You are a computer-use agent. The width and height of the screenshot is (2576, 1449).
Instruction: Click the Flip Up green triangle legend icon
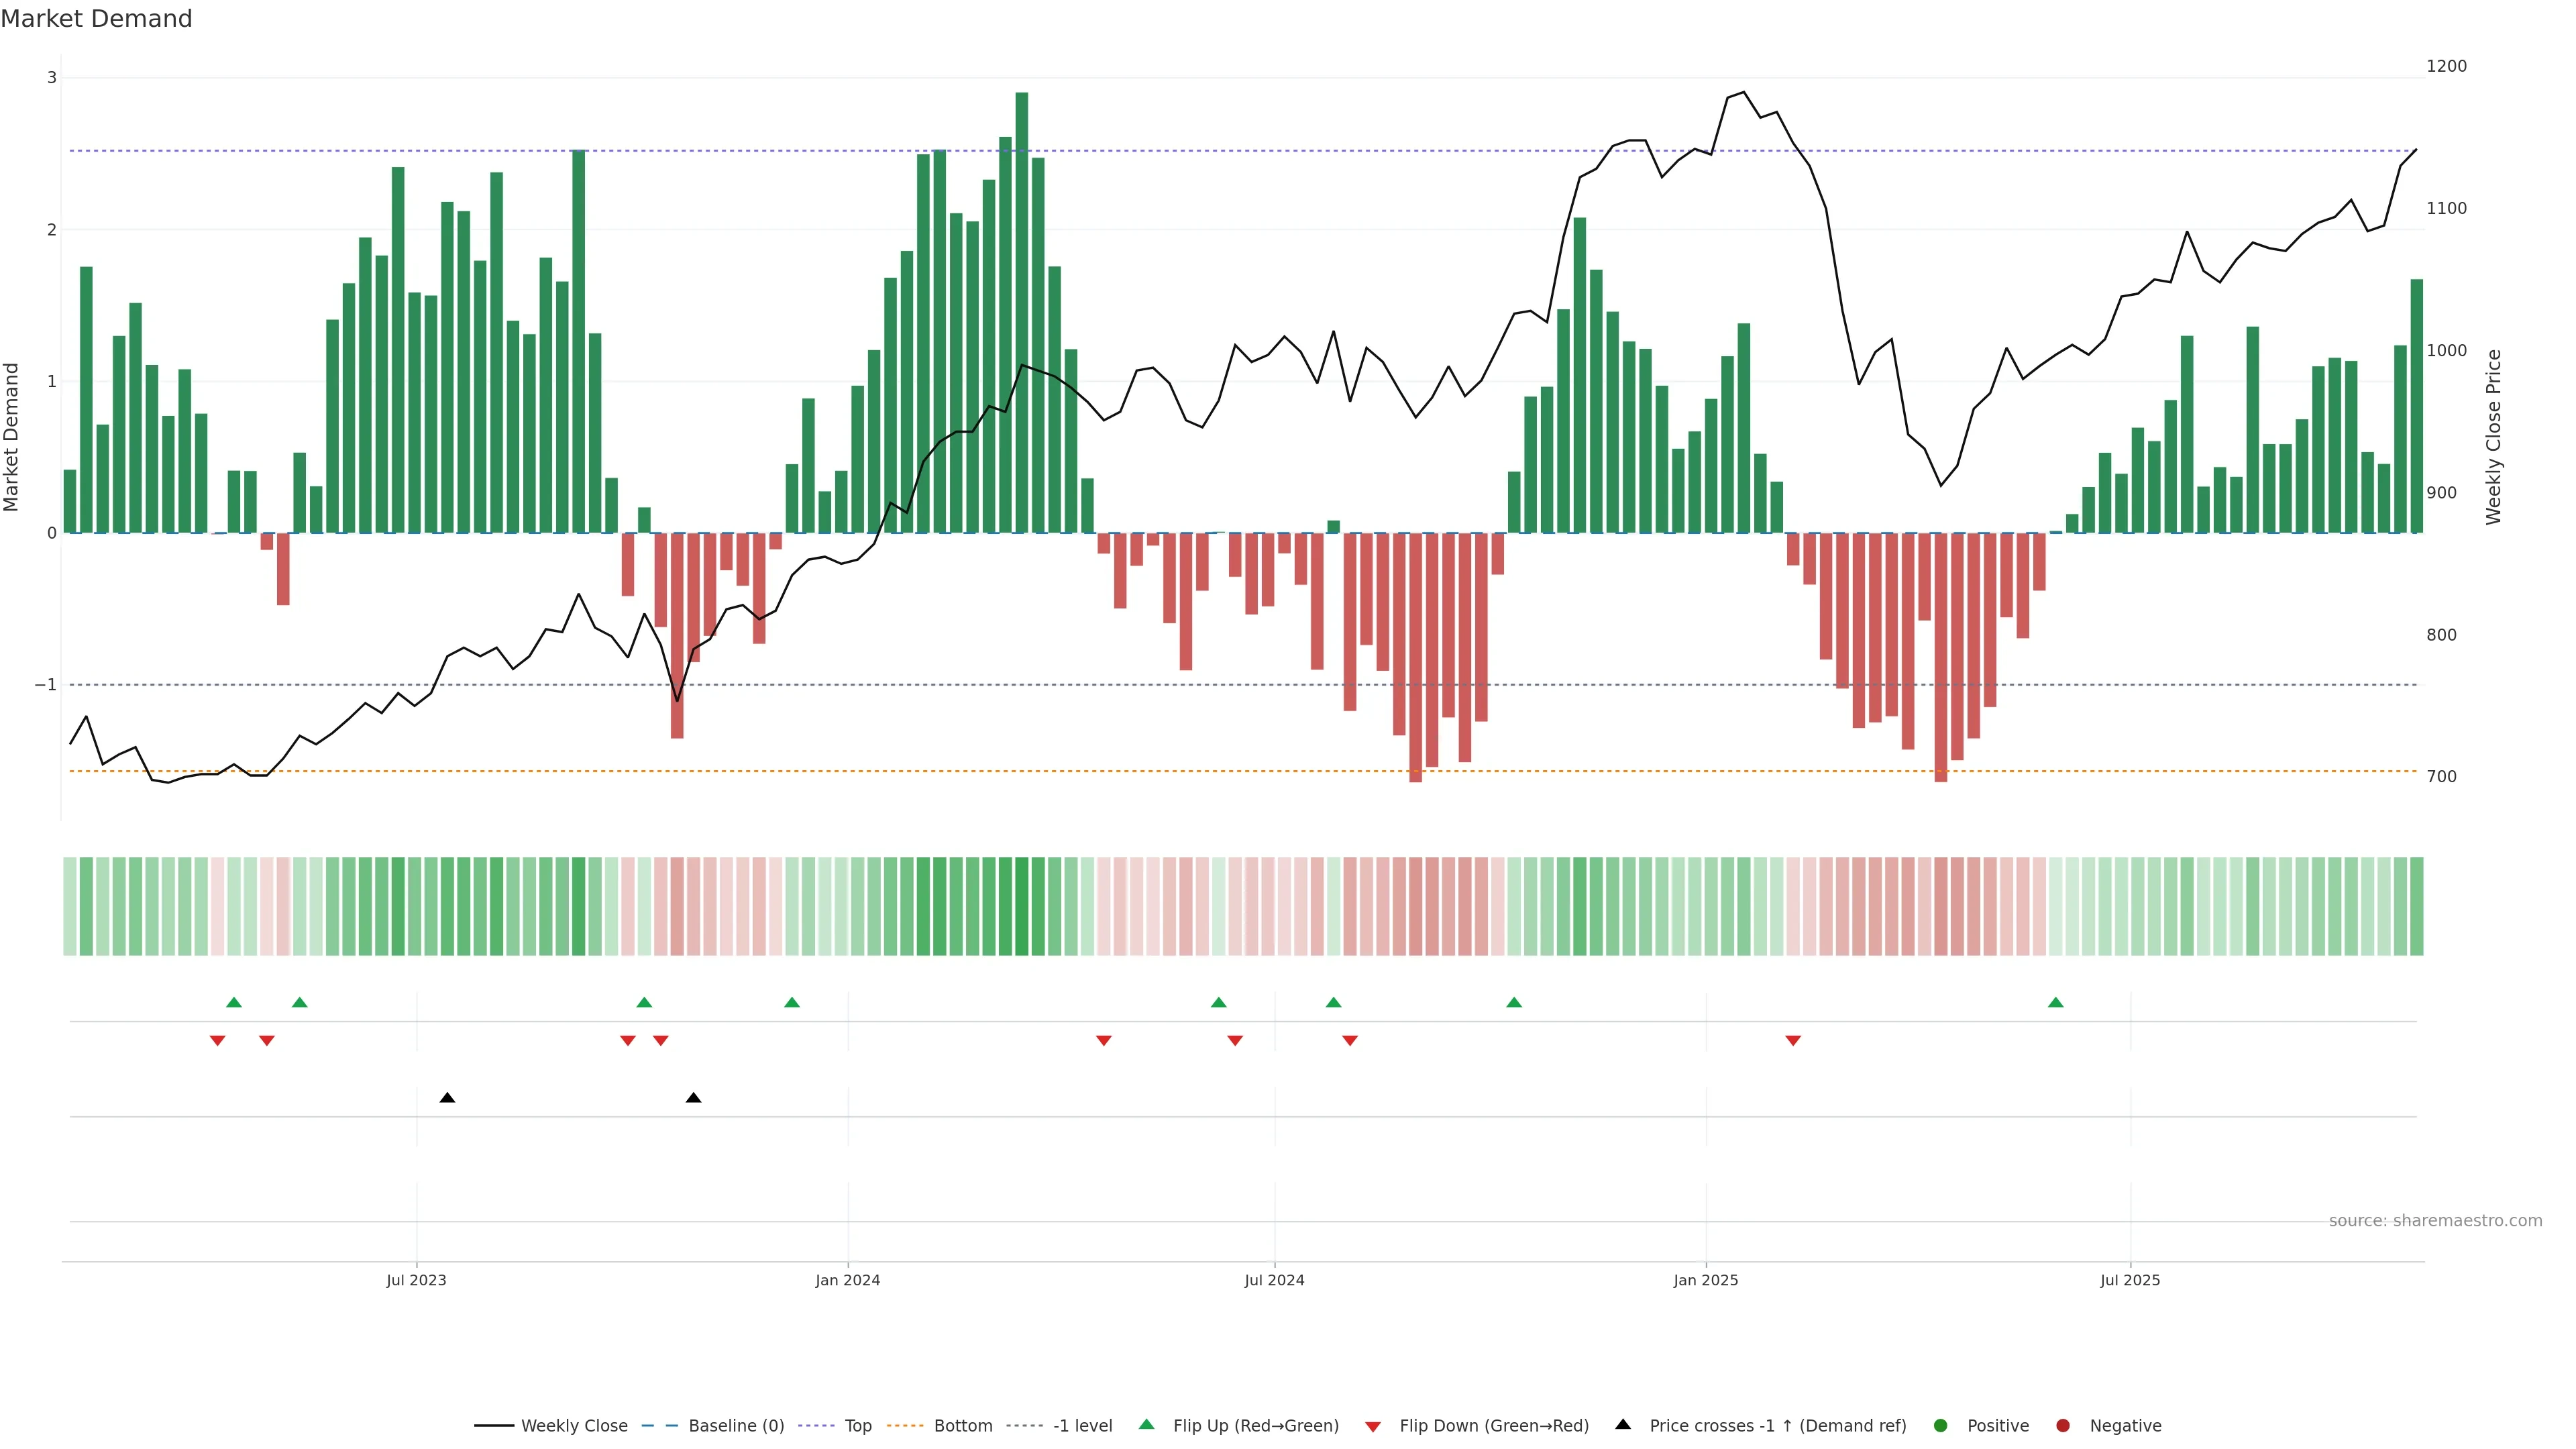(1146, 1424)
